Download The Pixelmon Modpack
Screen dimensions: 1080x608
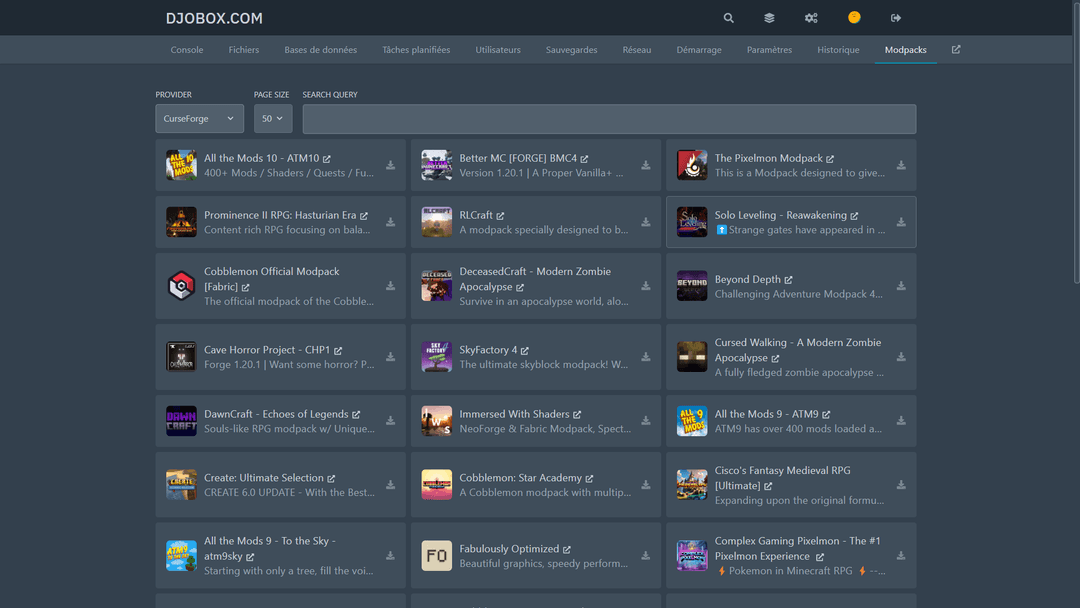point(901,165)
